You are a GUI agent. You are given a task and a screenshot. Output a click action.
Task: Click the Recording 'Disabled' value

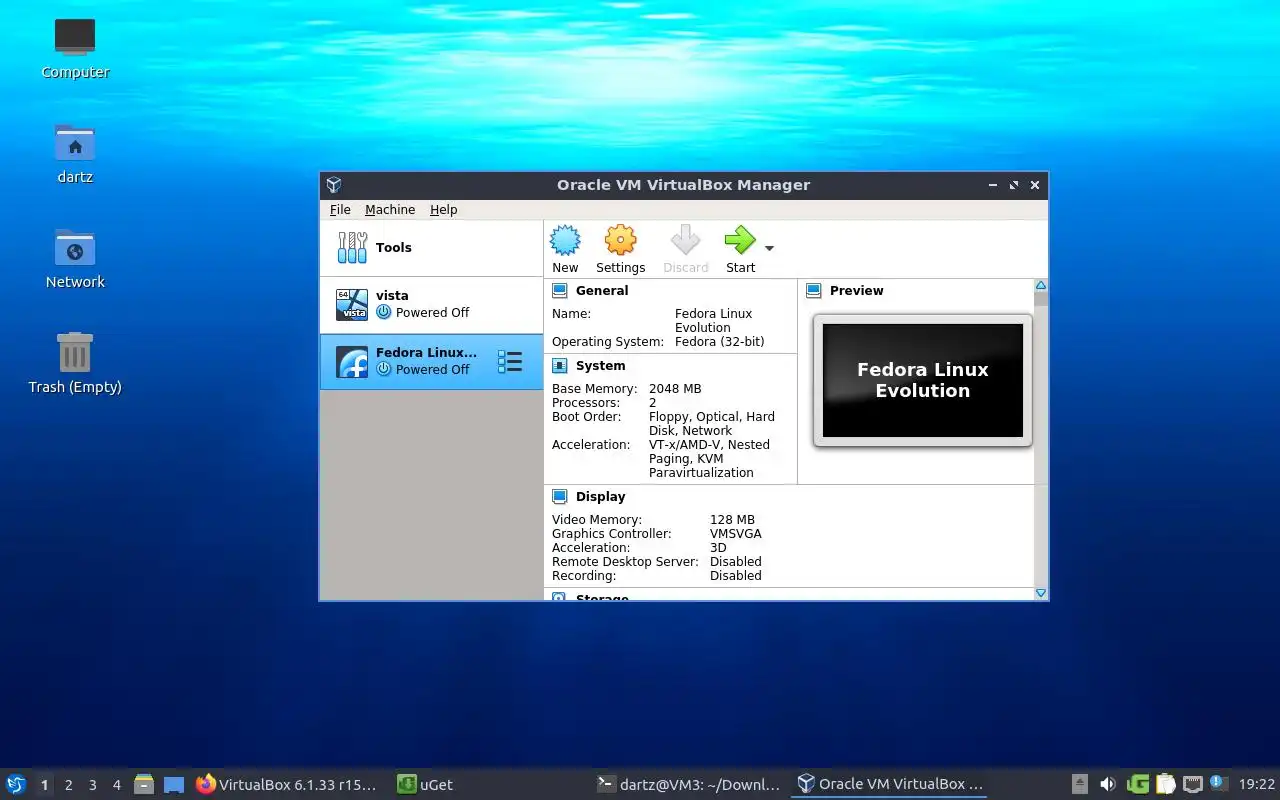735,575
